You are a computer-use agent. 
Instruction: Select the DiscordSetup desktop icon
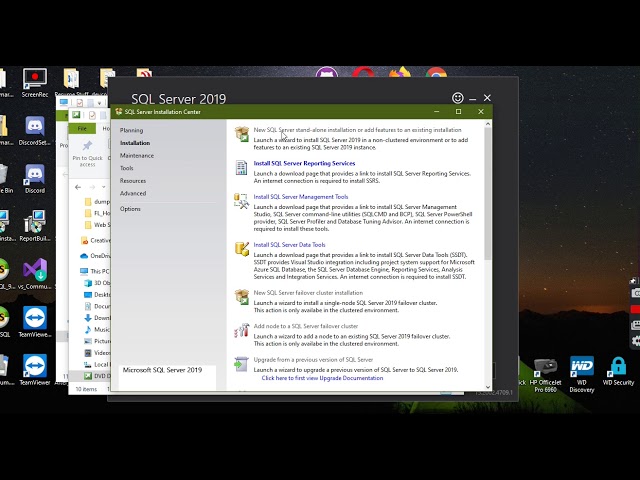pyautogui.click(x=35, y=131)
